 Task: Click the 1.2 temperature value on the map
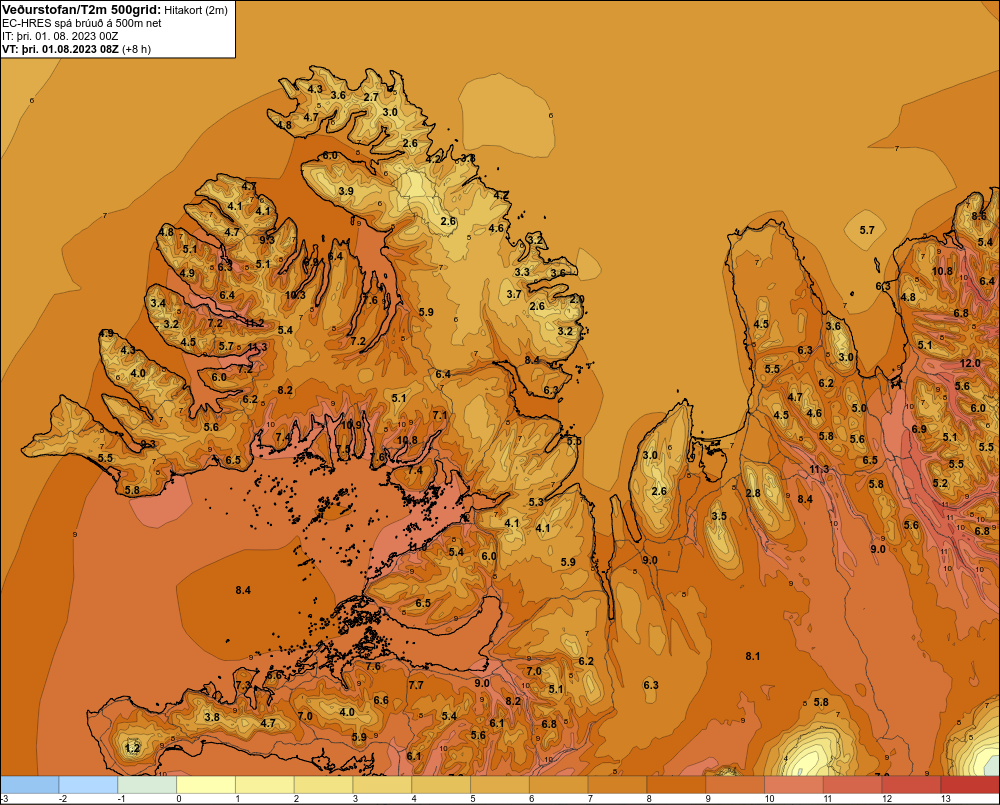[132, 748]
